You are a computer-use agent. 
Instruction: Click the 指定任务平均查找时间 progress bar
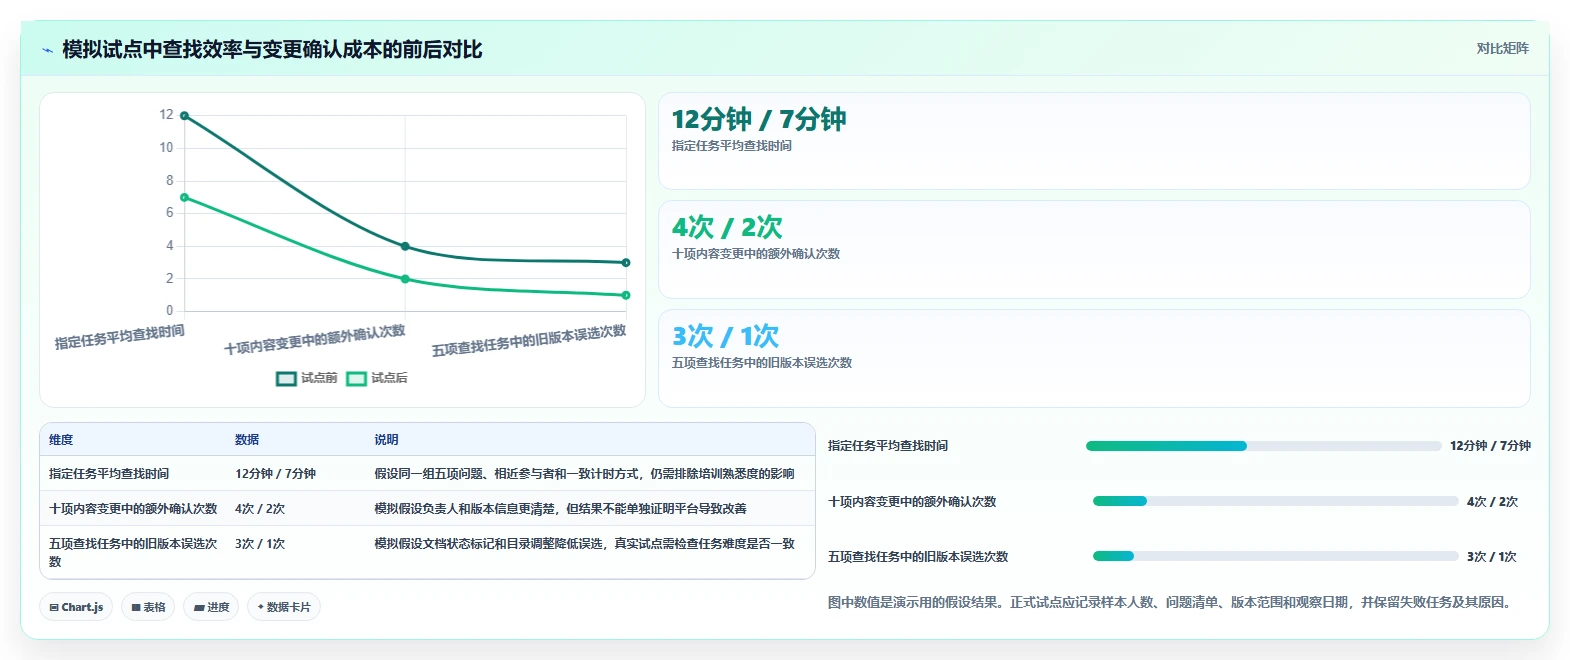click(1262, 446)
